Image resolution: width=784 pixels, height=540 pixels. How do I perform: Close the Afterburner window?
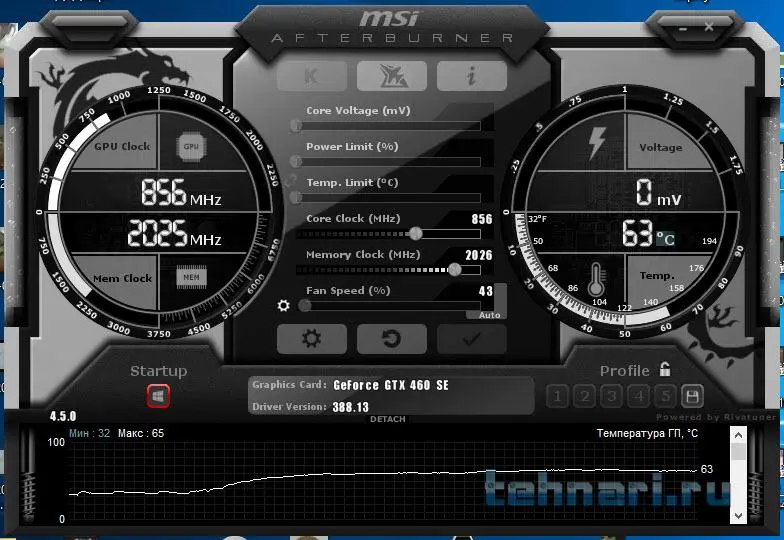(x=709, y=27)
